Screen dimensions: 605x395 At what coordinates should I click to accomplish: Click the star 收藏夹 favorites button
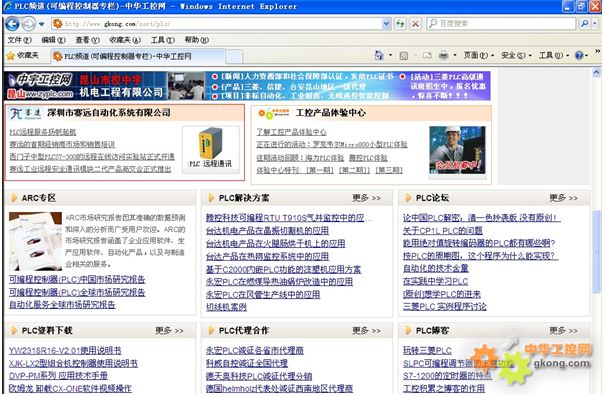[x=23, y=56]
